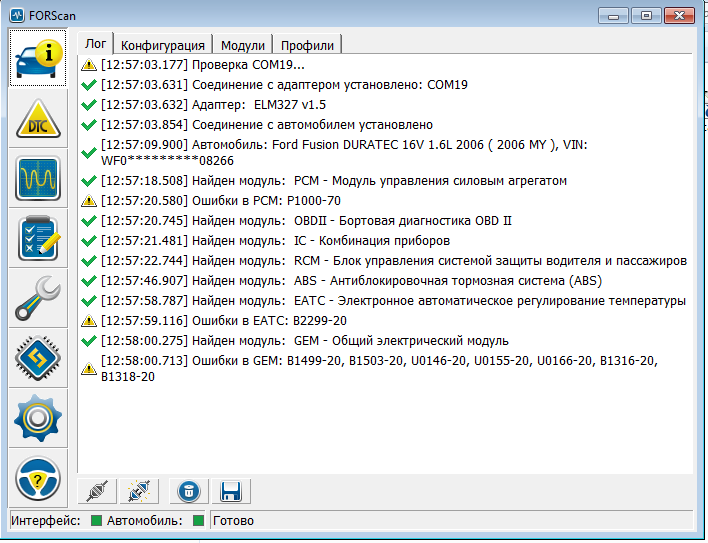The image size is (708, 543).
Task: Open the vehicle information section icon
Action: click(x=38, y=58)
